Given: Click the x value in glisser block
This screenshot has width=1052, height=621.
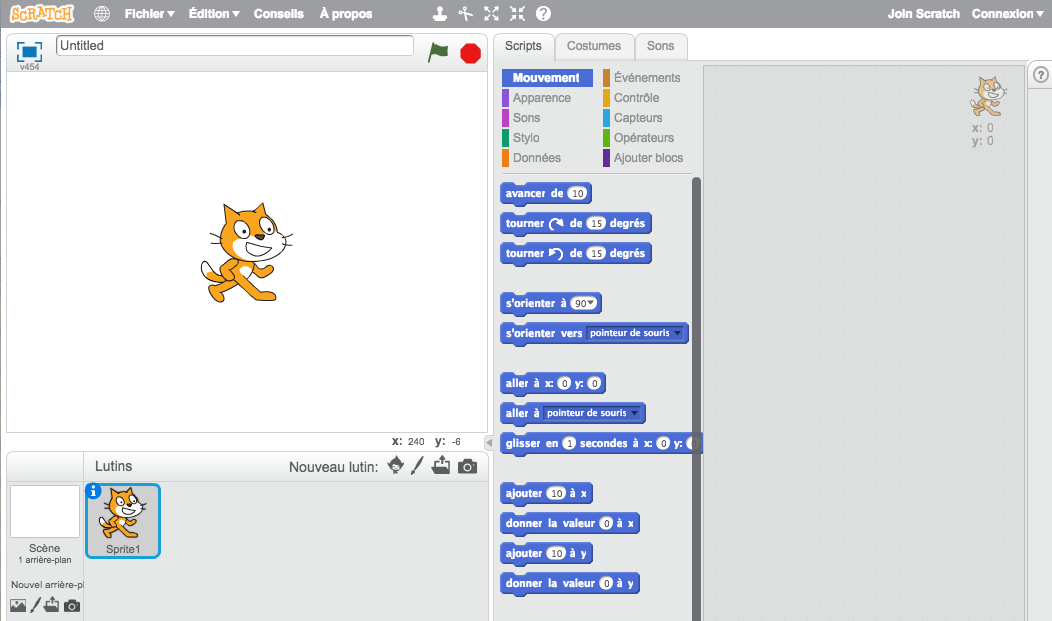Looking at the screenshot, I should (x=664, y=443).
